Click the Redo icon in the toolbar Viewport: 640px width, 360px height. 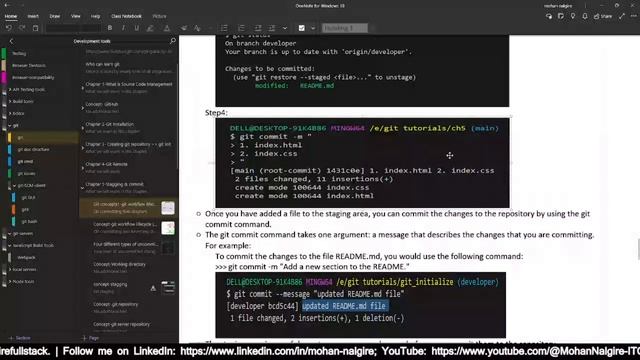(22, 28)
